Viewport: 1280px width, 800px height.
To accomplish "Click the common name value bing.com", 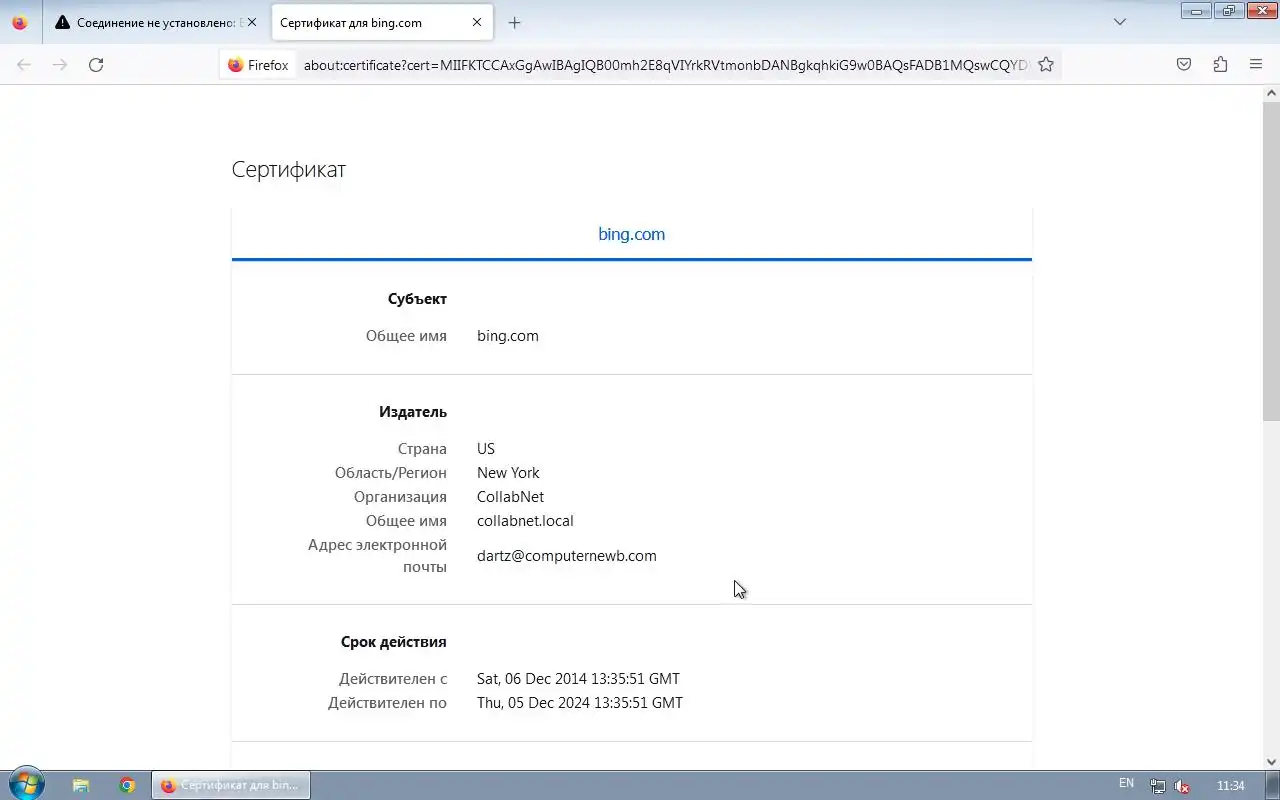I will (x=508, y=336).
